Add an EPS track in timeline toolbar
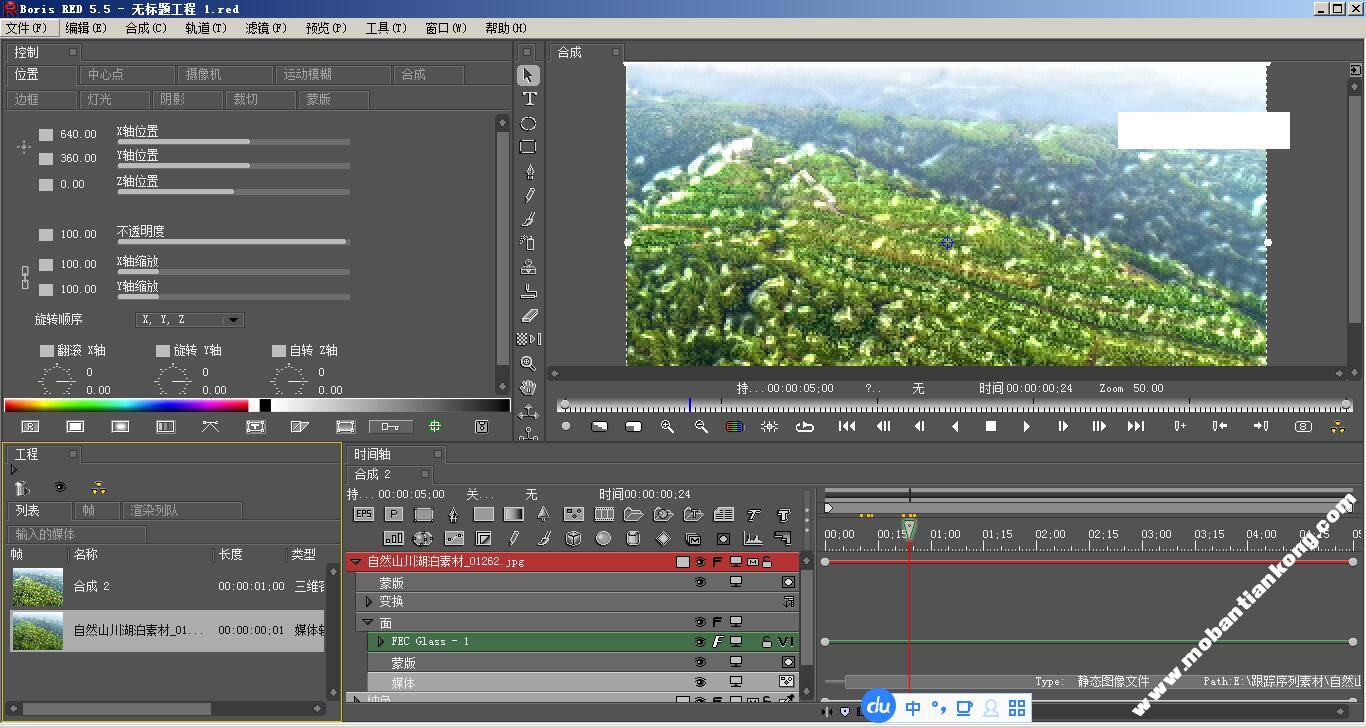This screenshot has height=728, width=1366. (364, 514)
